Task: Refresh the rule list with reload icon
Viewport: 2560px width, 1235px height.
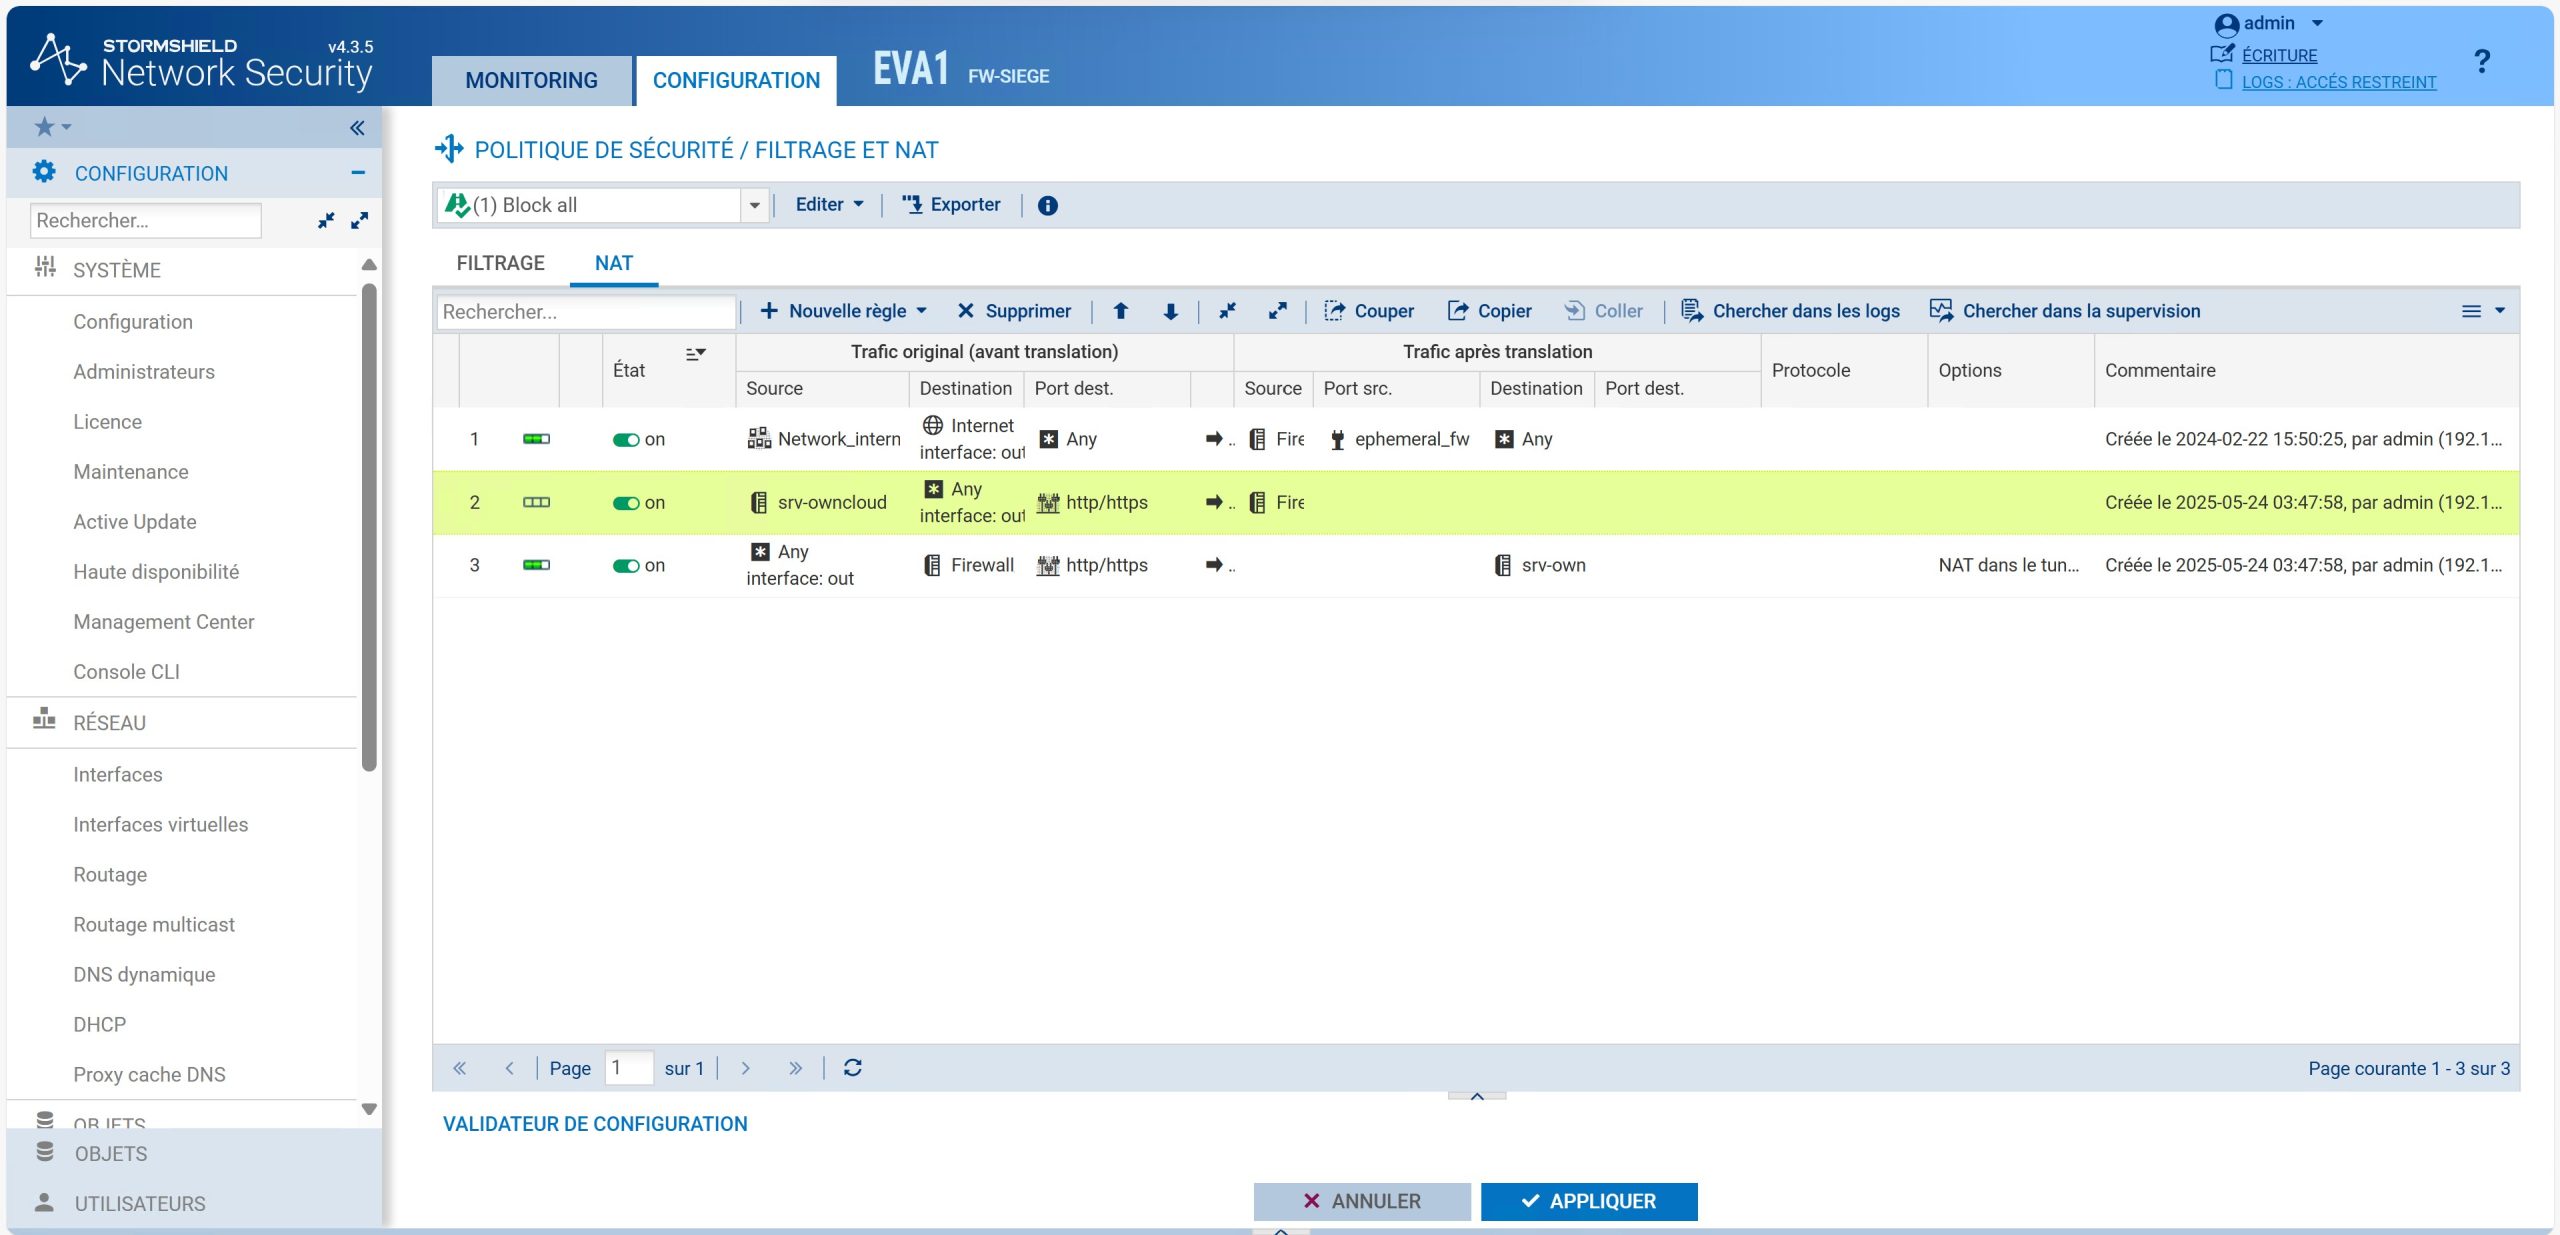Action: pos(852,1068)
